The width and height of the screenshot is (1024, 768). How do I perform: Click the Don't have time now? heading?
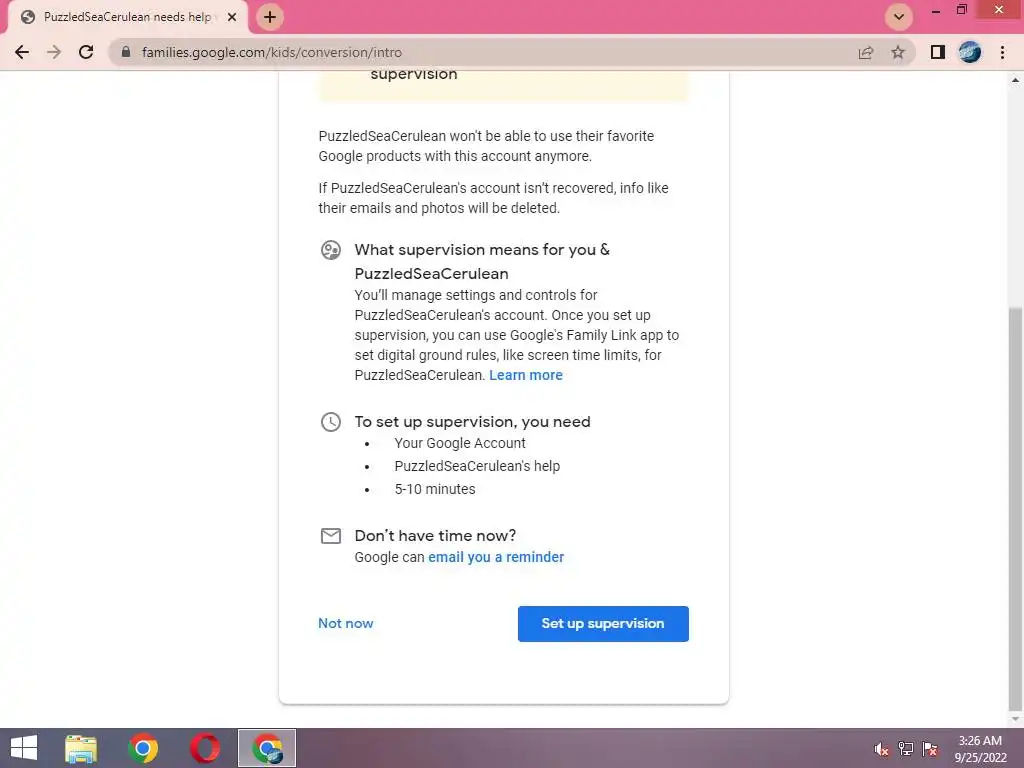pos(435,536)
